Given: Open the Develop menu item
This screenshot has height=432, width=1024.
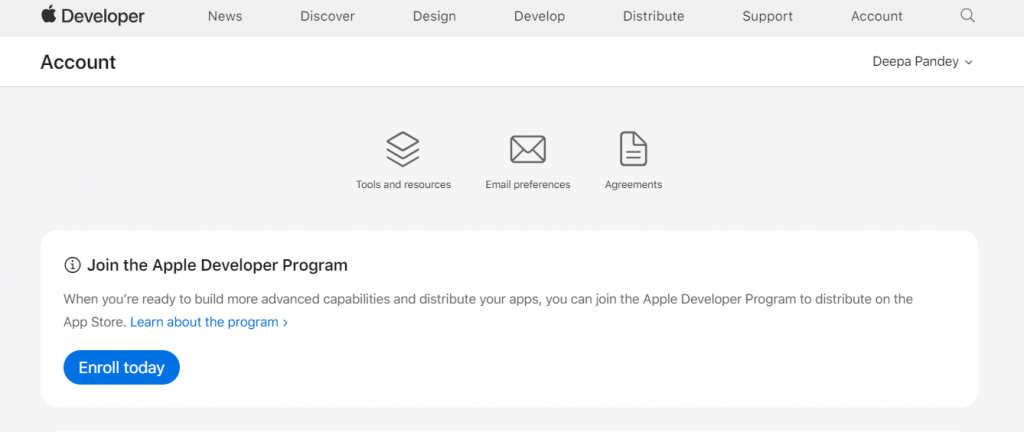Looking at the screenshot, I should pos(539,16).
